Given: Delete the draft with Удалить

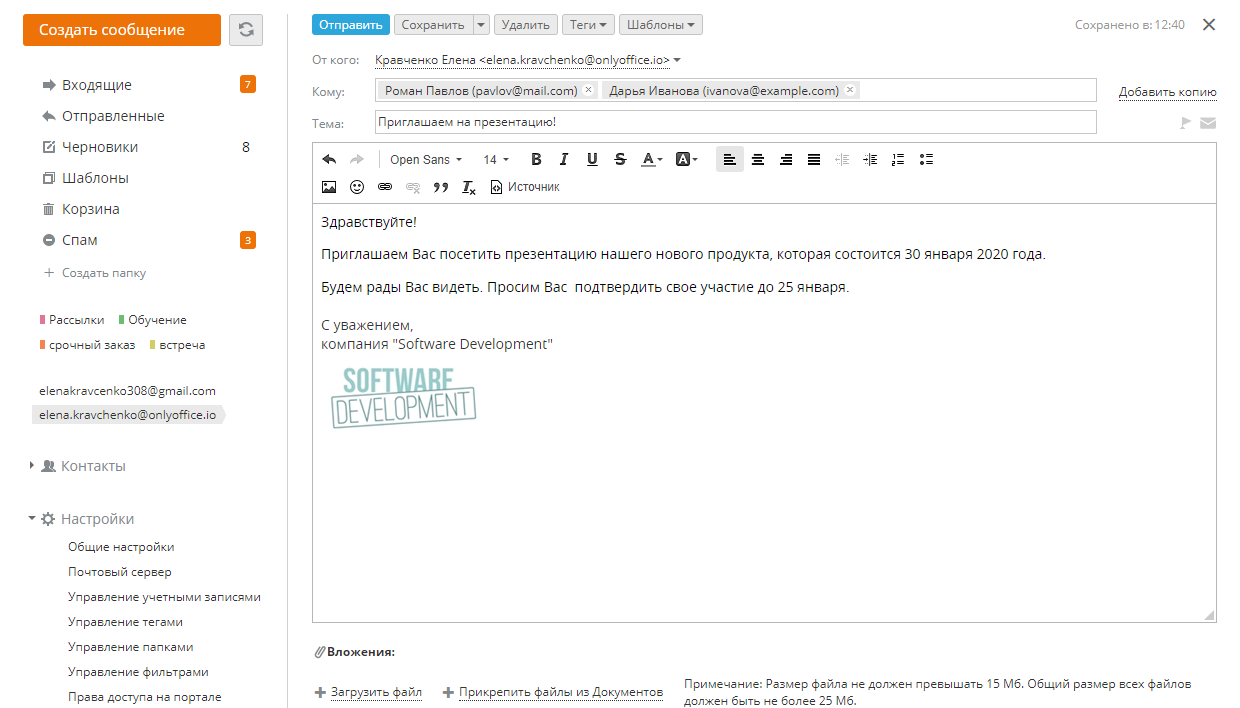Looking at the screenshot, I should [x=526, y=25].
